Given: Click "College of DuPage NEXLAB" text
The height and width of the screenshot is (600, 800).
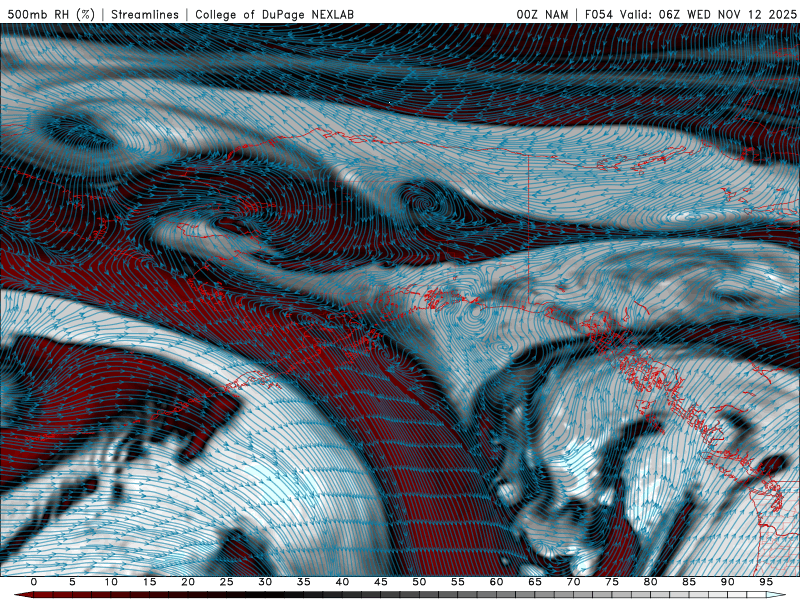Looking at the screenshot, I should [274, 14].
